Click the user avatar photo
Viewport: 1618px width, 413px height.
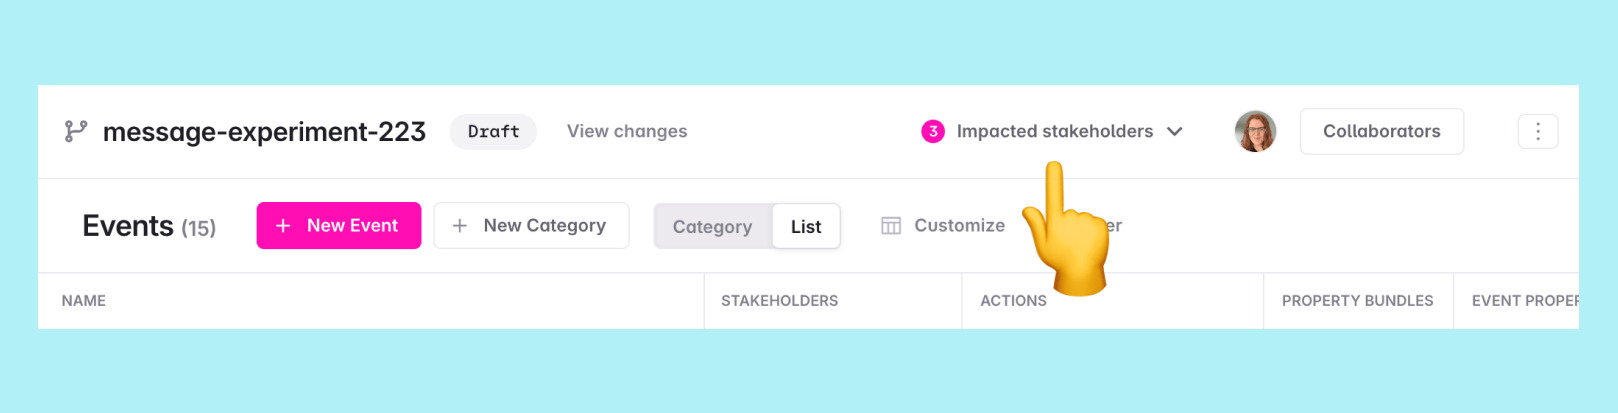(1255, 131)
